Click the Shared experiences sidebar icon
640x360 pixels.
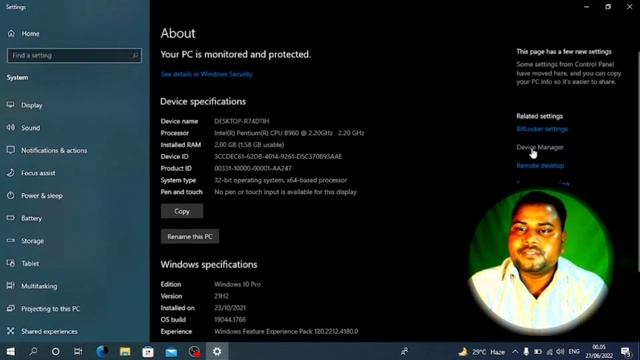11,331
